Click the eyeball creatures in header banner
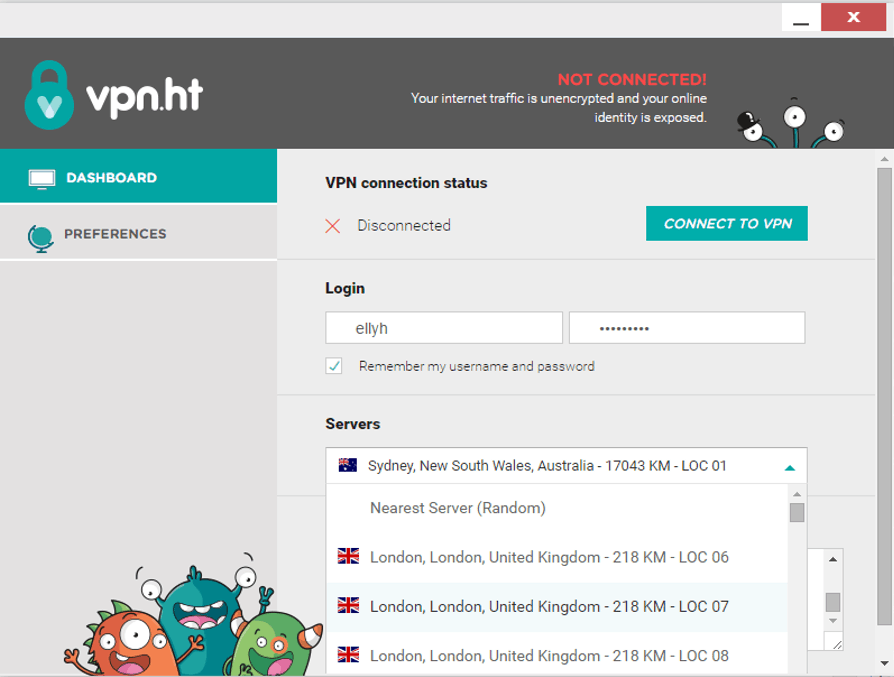This screenshot has width=894, height=677. click(x=790, y=124)
